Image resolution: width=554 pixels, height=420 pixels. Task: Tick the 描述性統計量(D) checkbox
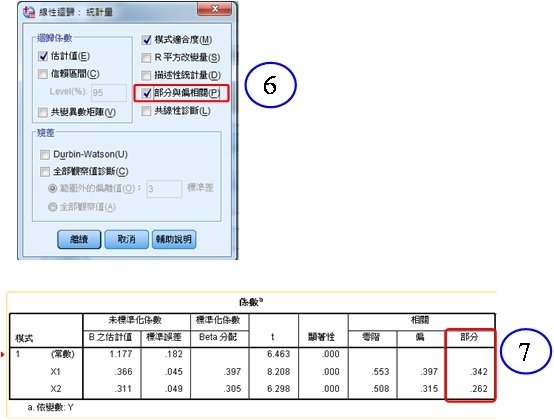click(x=146, y=75)
